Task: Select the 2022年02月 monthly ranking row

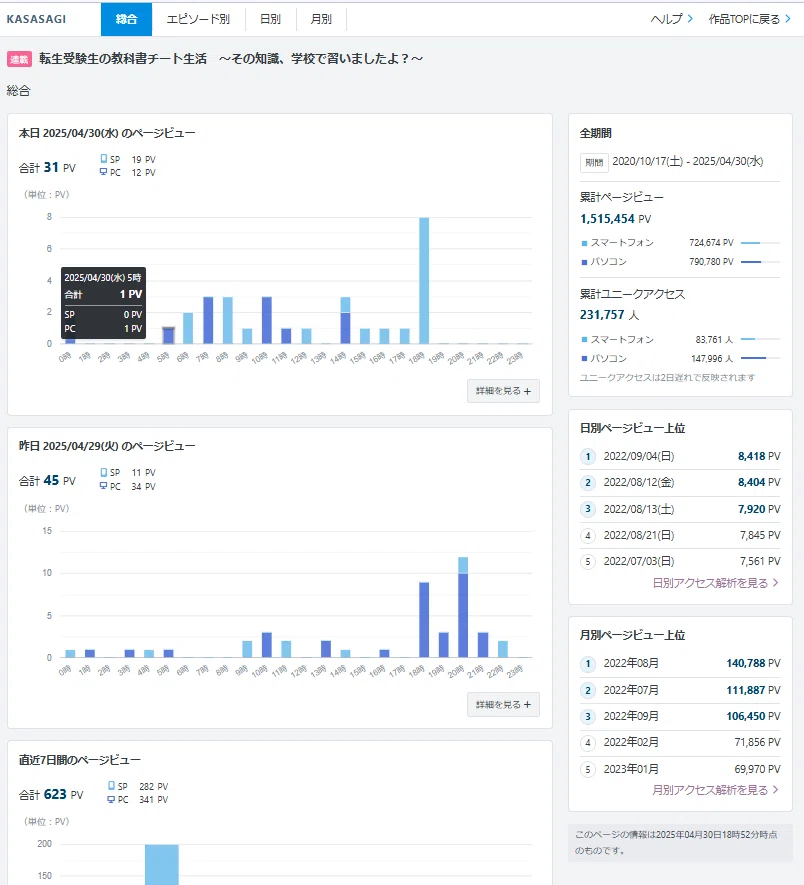Action: point(680,743)
